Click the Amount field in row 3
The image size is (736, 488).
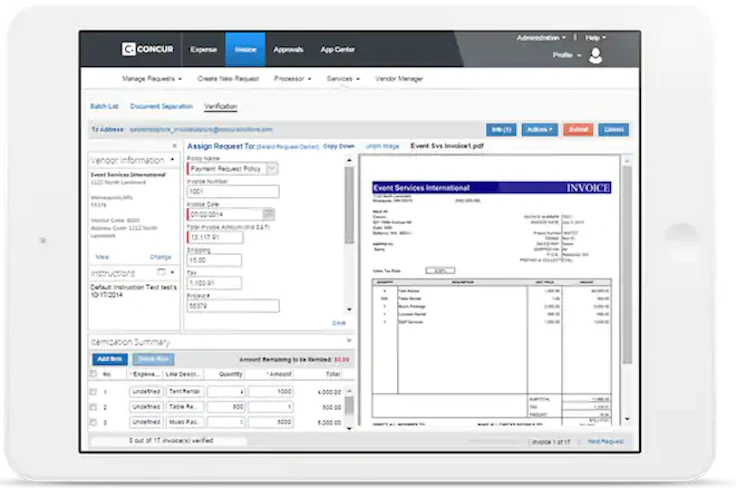[x=271, y=422]
